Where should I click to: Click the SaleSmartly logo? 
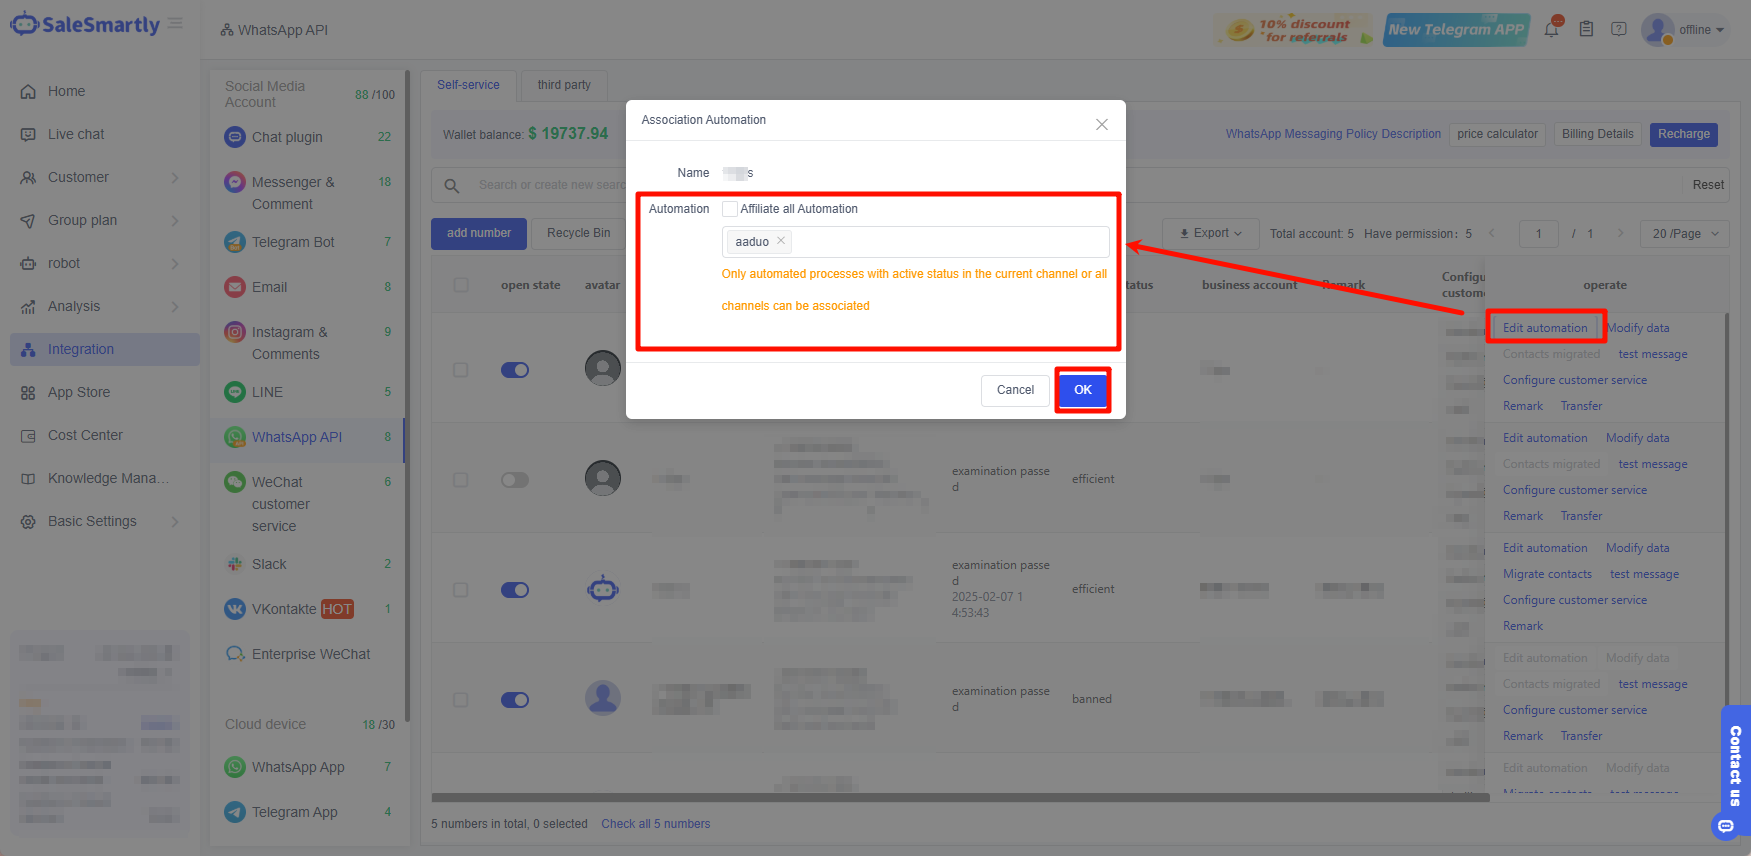coord(85,24)
